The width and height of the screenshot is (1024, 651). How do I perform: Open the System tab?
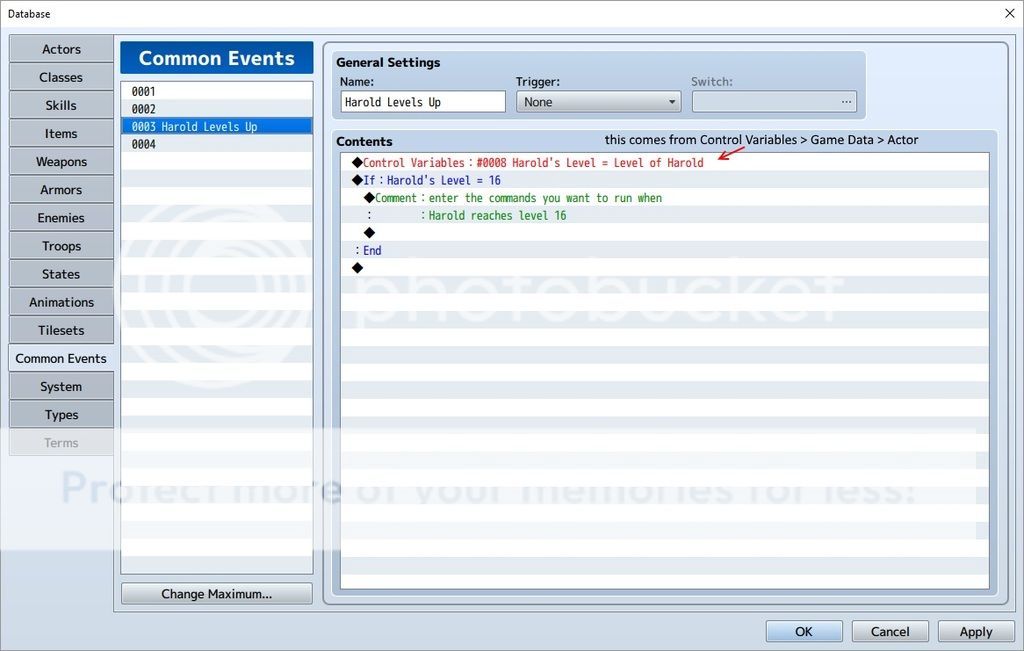[61, 386]
